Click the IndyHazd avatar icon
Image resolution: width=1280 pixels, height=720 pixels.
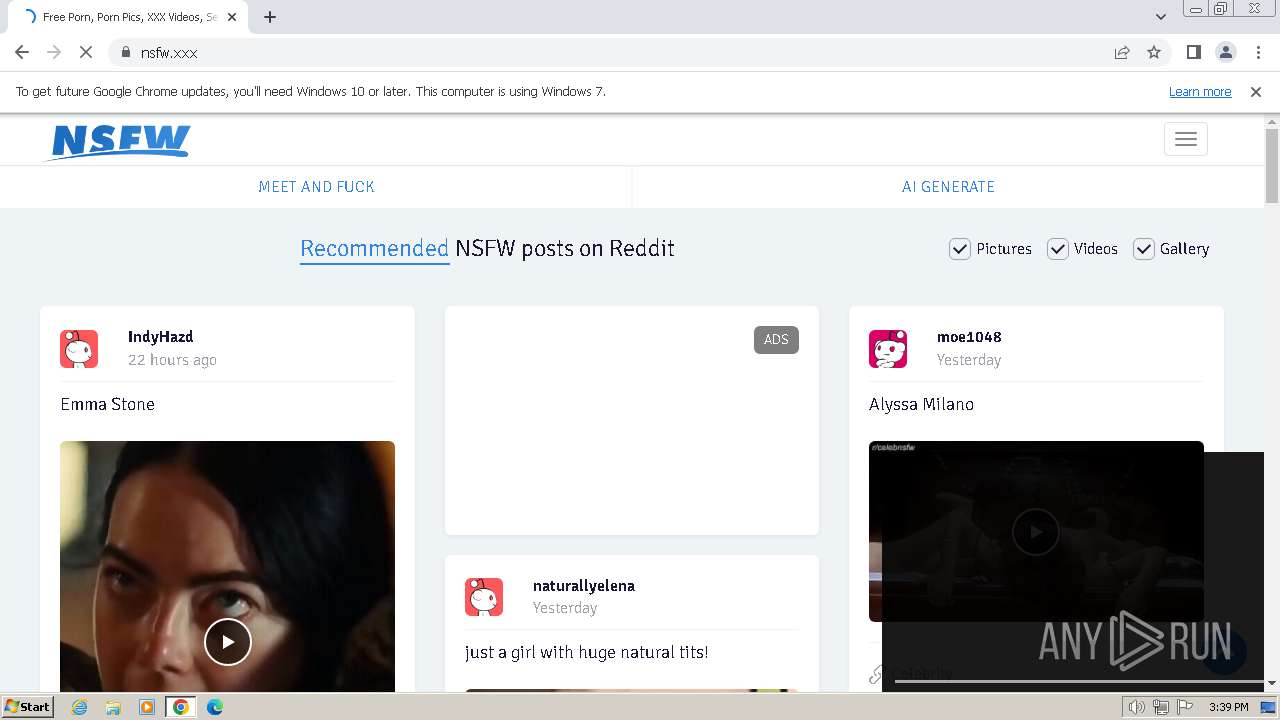[79, 349]
